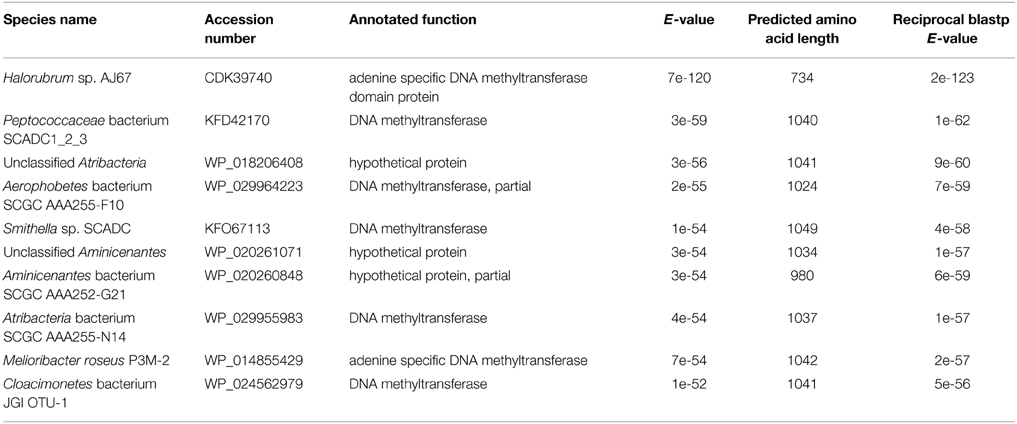This screenshot has width=1017, height=424.
Task: Click accession WP_020261071
Action: (246, 253)
